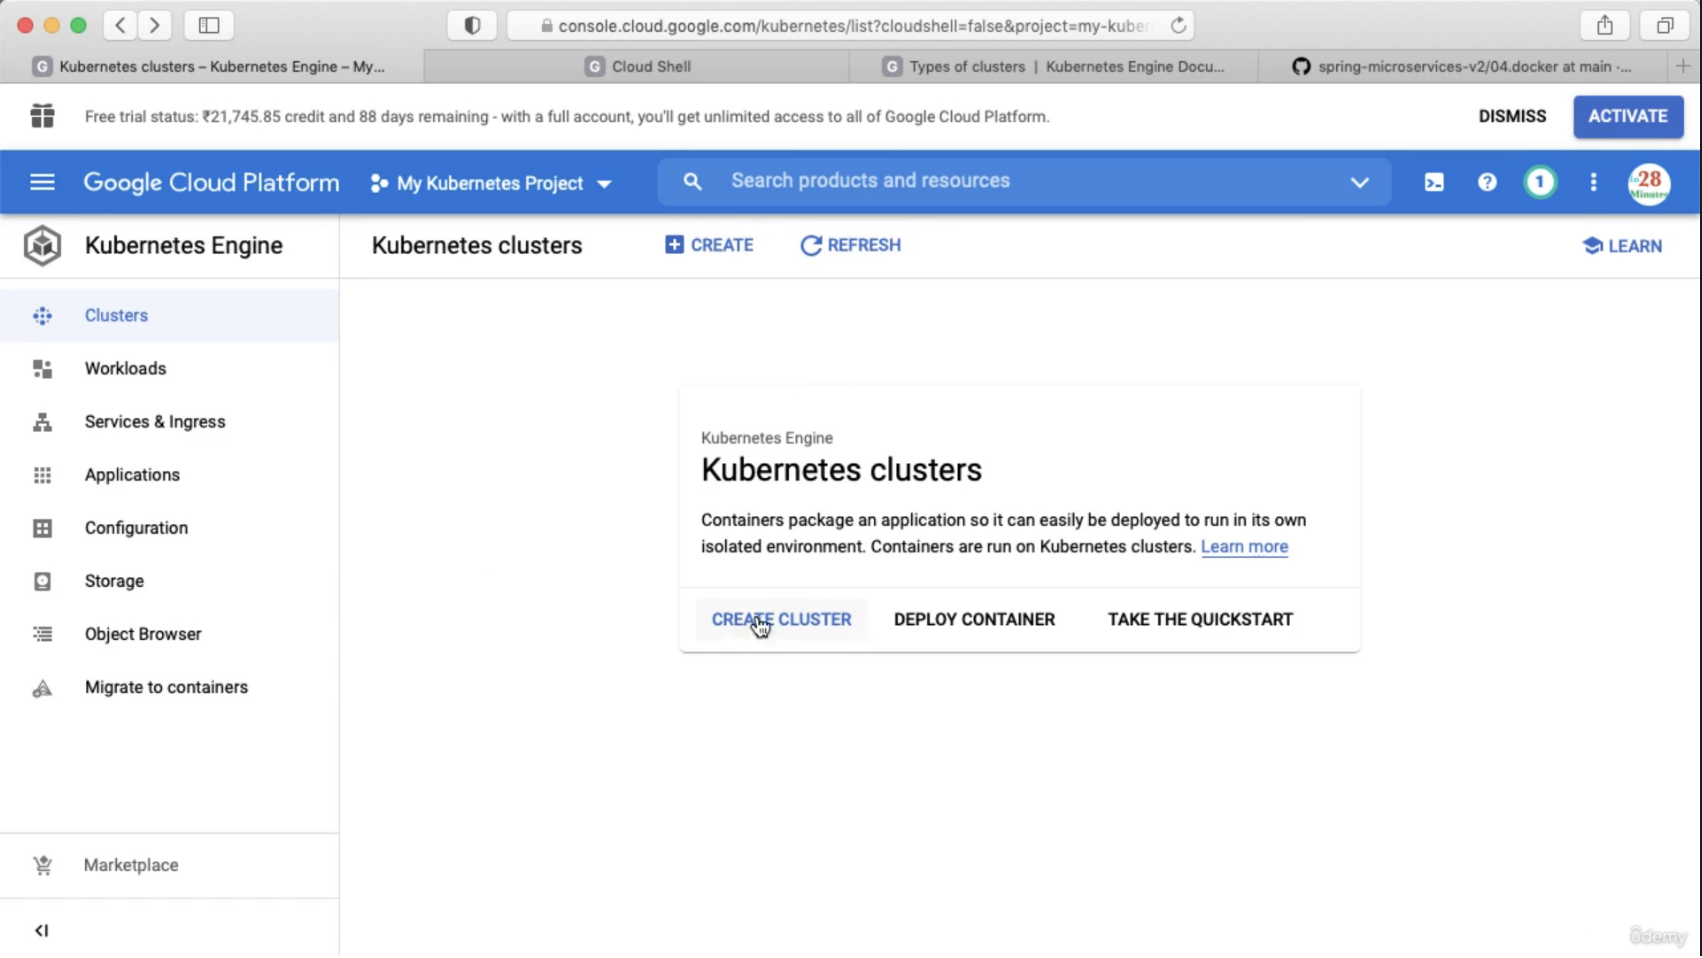The image size is (1702, 958).
Task: Open the help question mark icon
Action: [x=1487, y=182]
